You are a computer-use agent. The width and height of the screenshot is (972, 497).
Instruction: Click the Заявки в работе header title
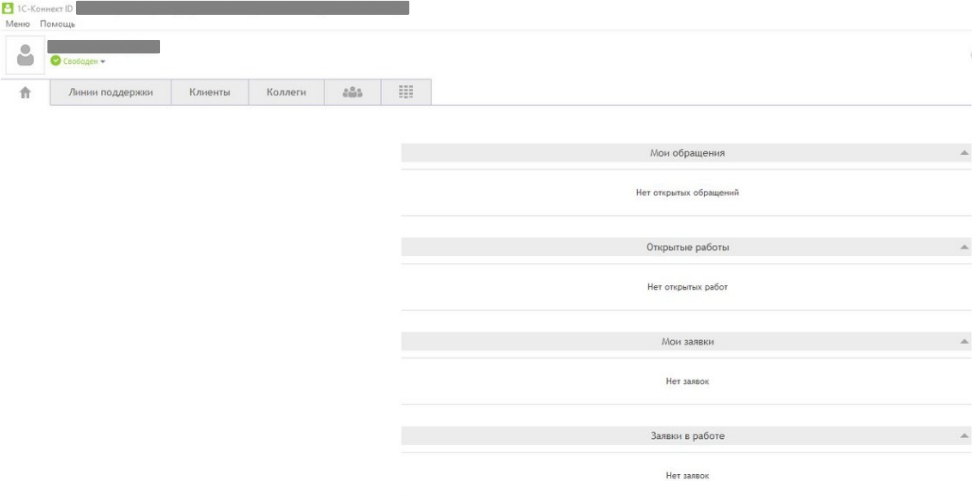[687, 437]
